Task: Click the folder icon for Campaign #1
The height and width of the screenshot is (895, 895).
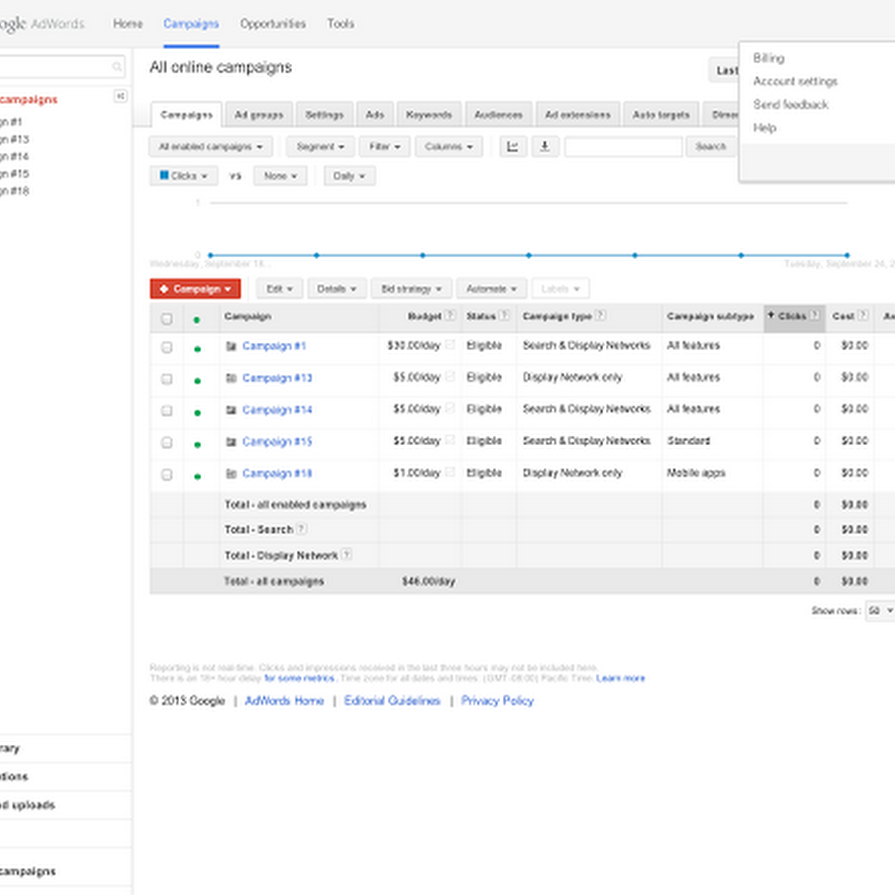Action: [x=231, y=346]
